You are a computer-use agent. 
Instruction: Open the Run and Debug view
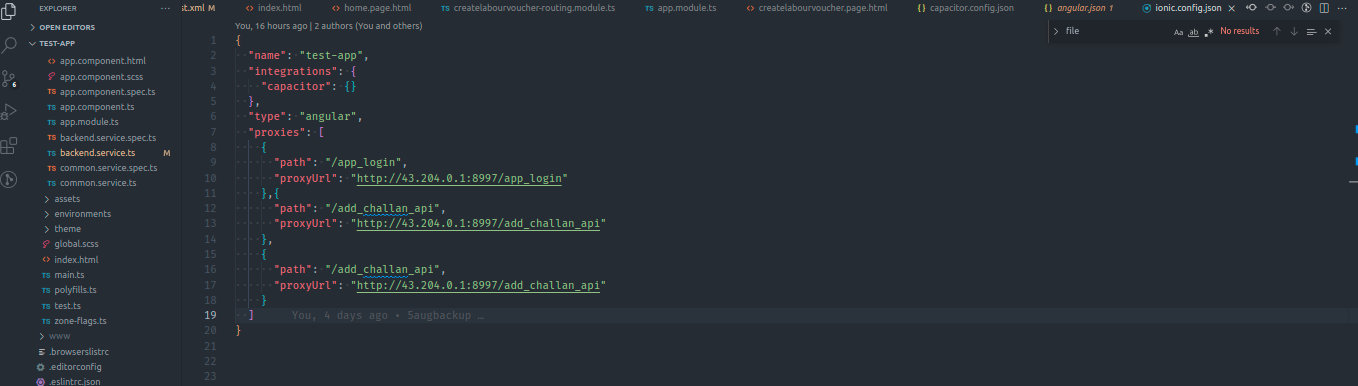point(9,112)
